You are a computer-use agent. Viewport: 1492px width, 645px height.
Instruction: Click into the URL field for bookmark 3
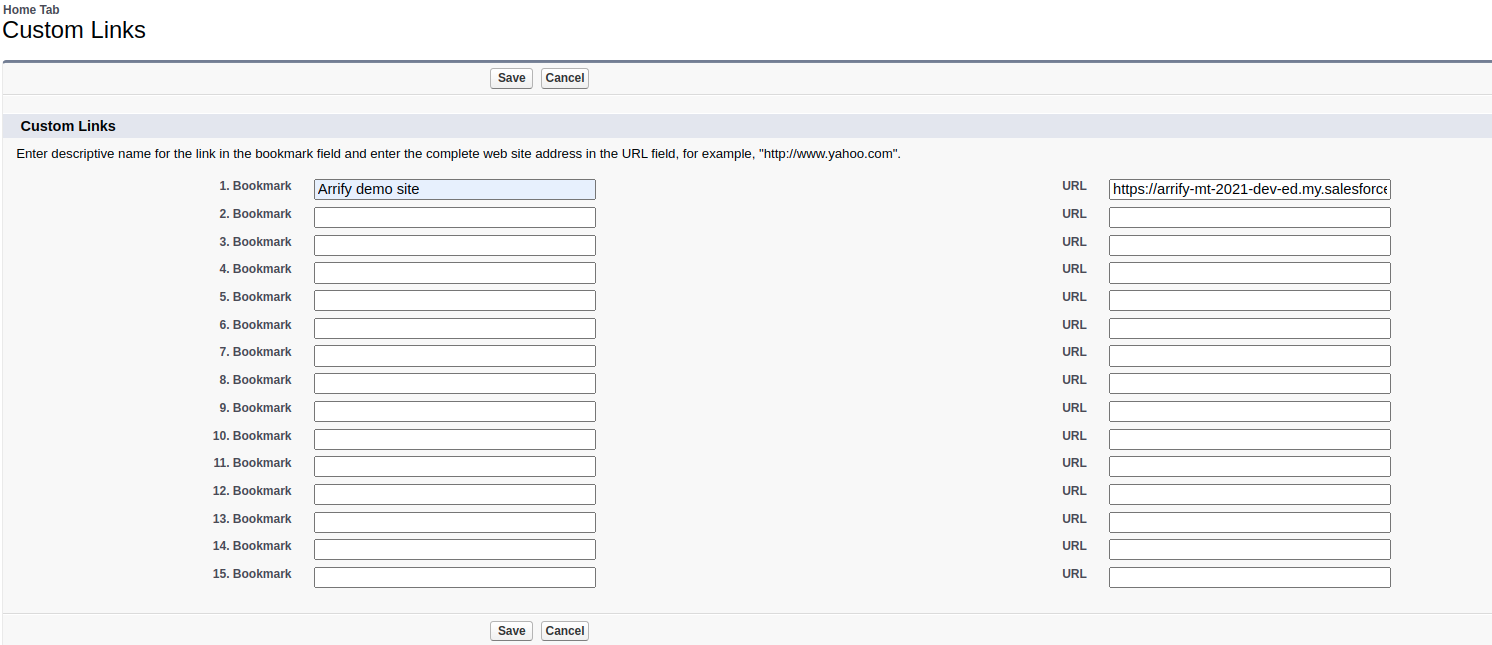pos(1250,245)
